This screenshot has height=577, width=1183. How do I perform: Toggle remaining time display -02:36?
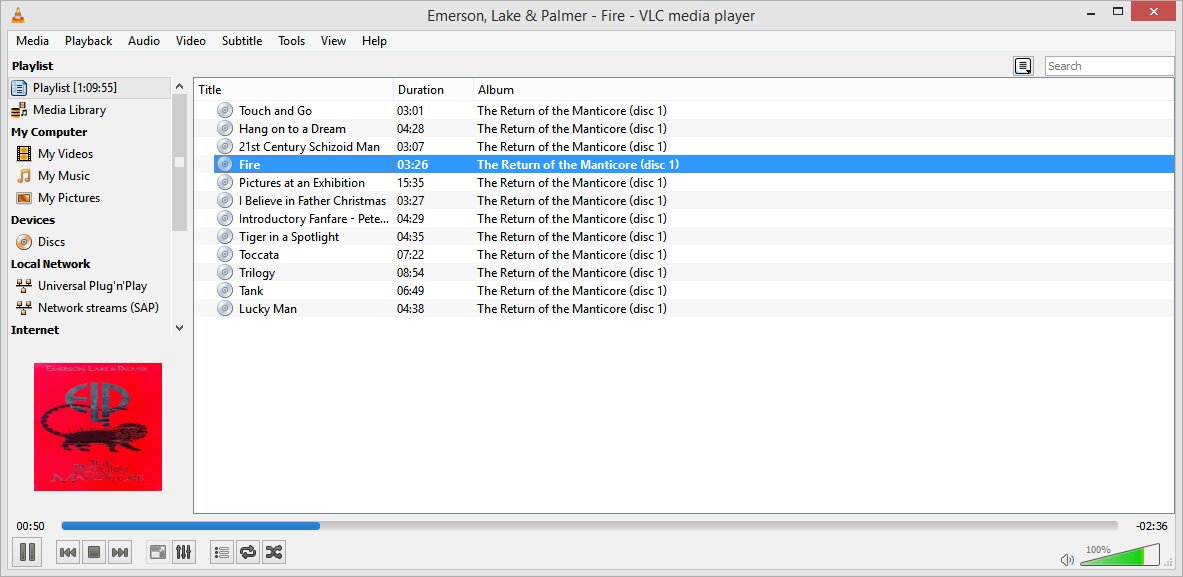point(1151,526)
